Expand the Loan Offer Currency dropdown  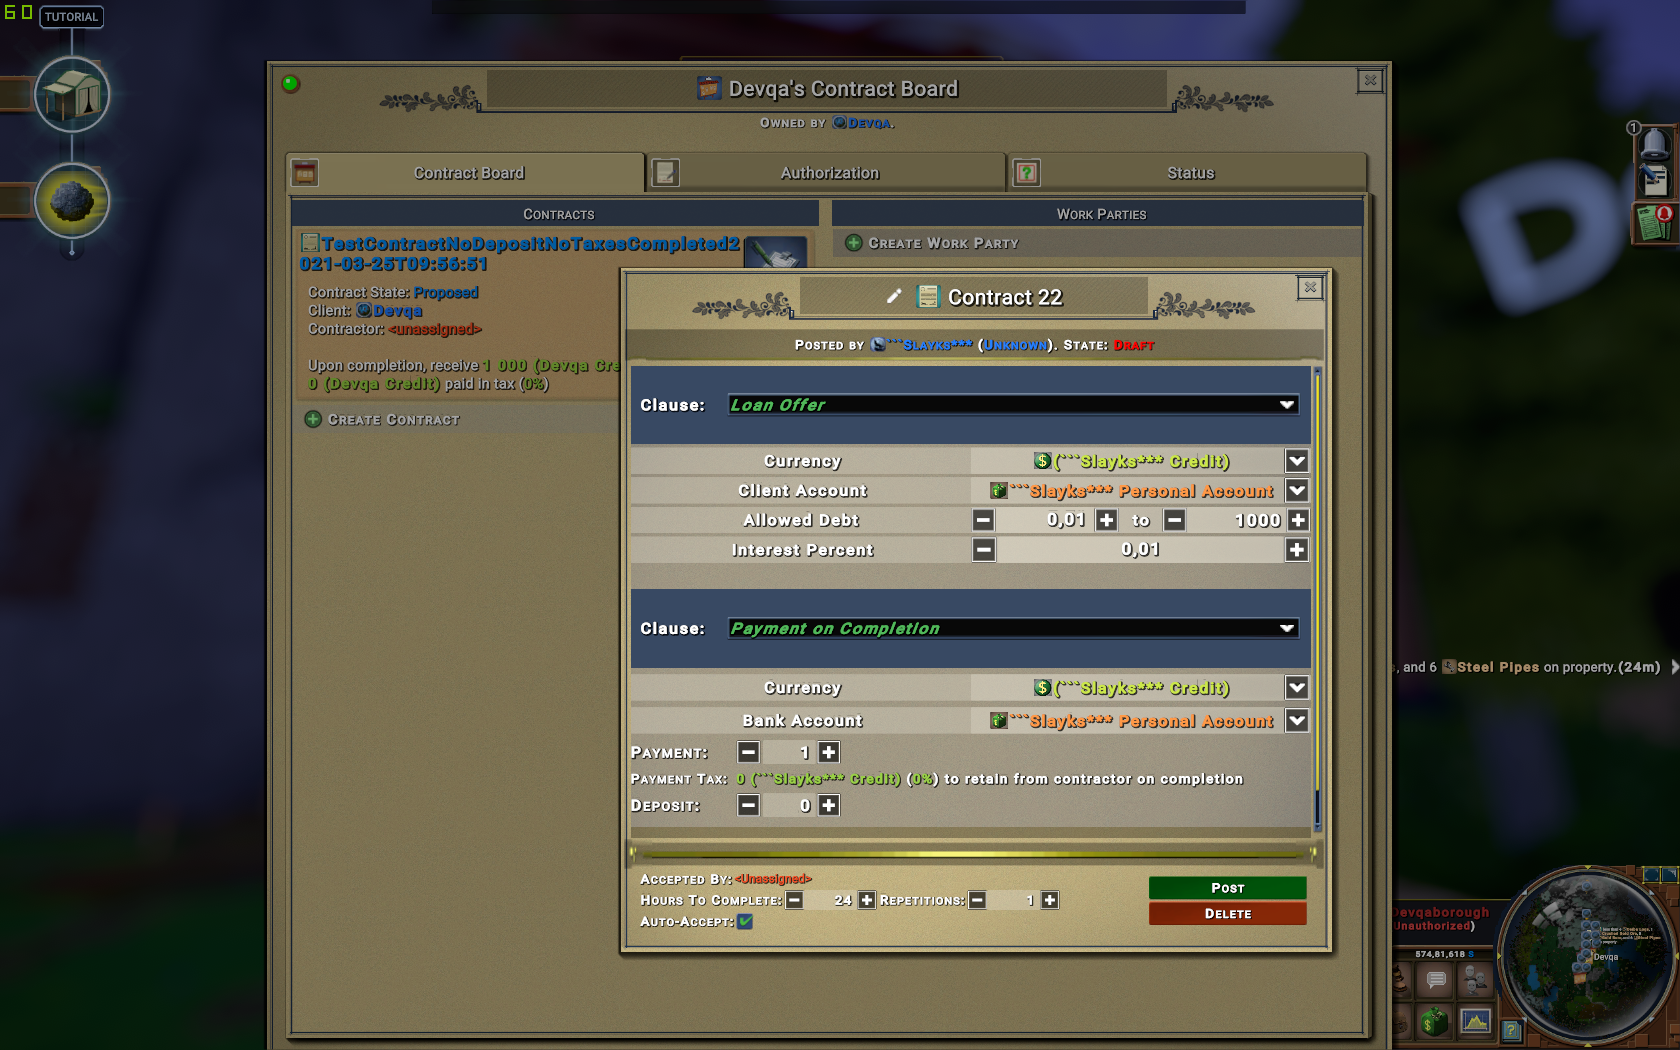(1297, 461)
